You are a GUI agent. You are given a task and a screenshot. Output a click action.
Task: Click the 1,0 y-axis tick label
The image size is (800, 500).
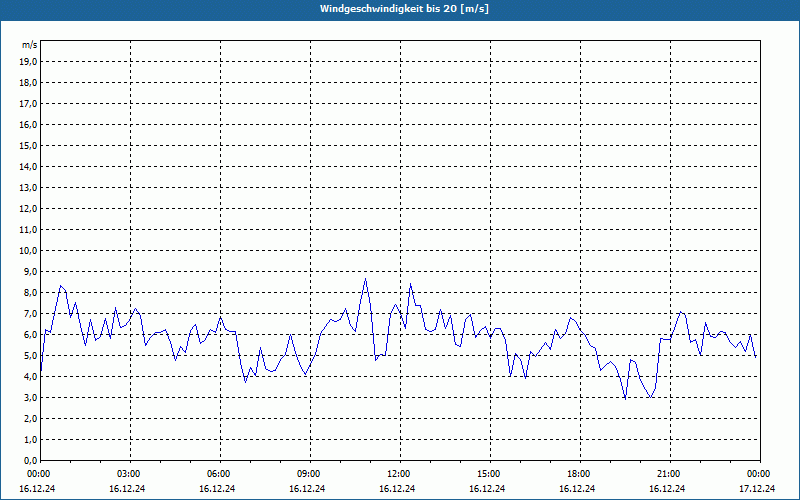pos(30,440)
